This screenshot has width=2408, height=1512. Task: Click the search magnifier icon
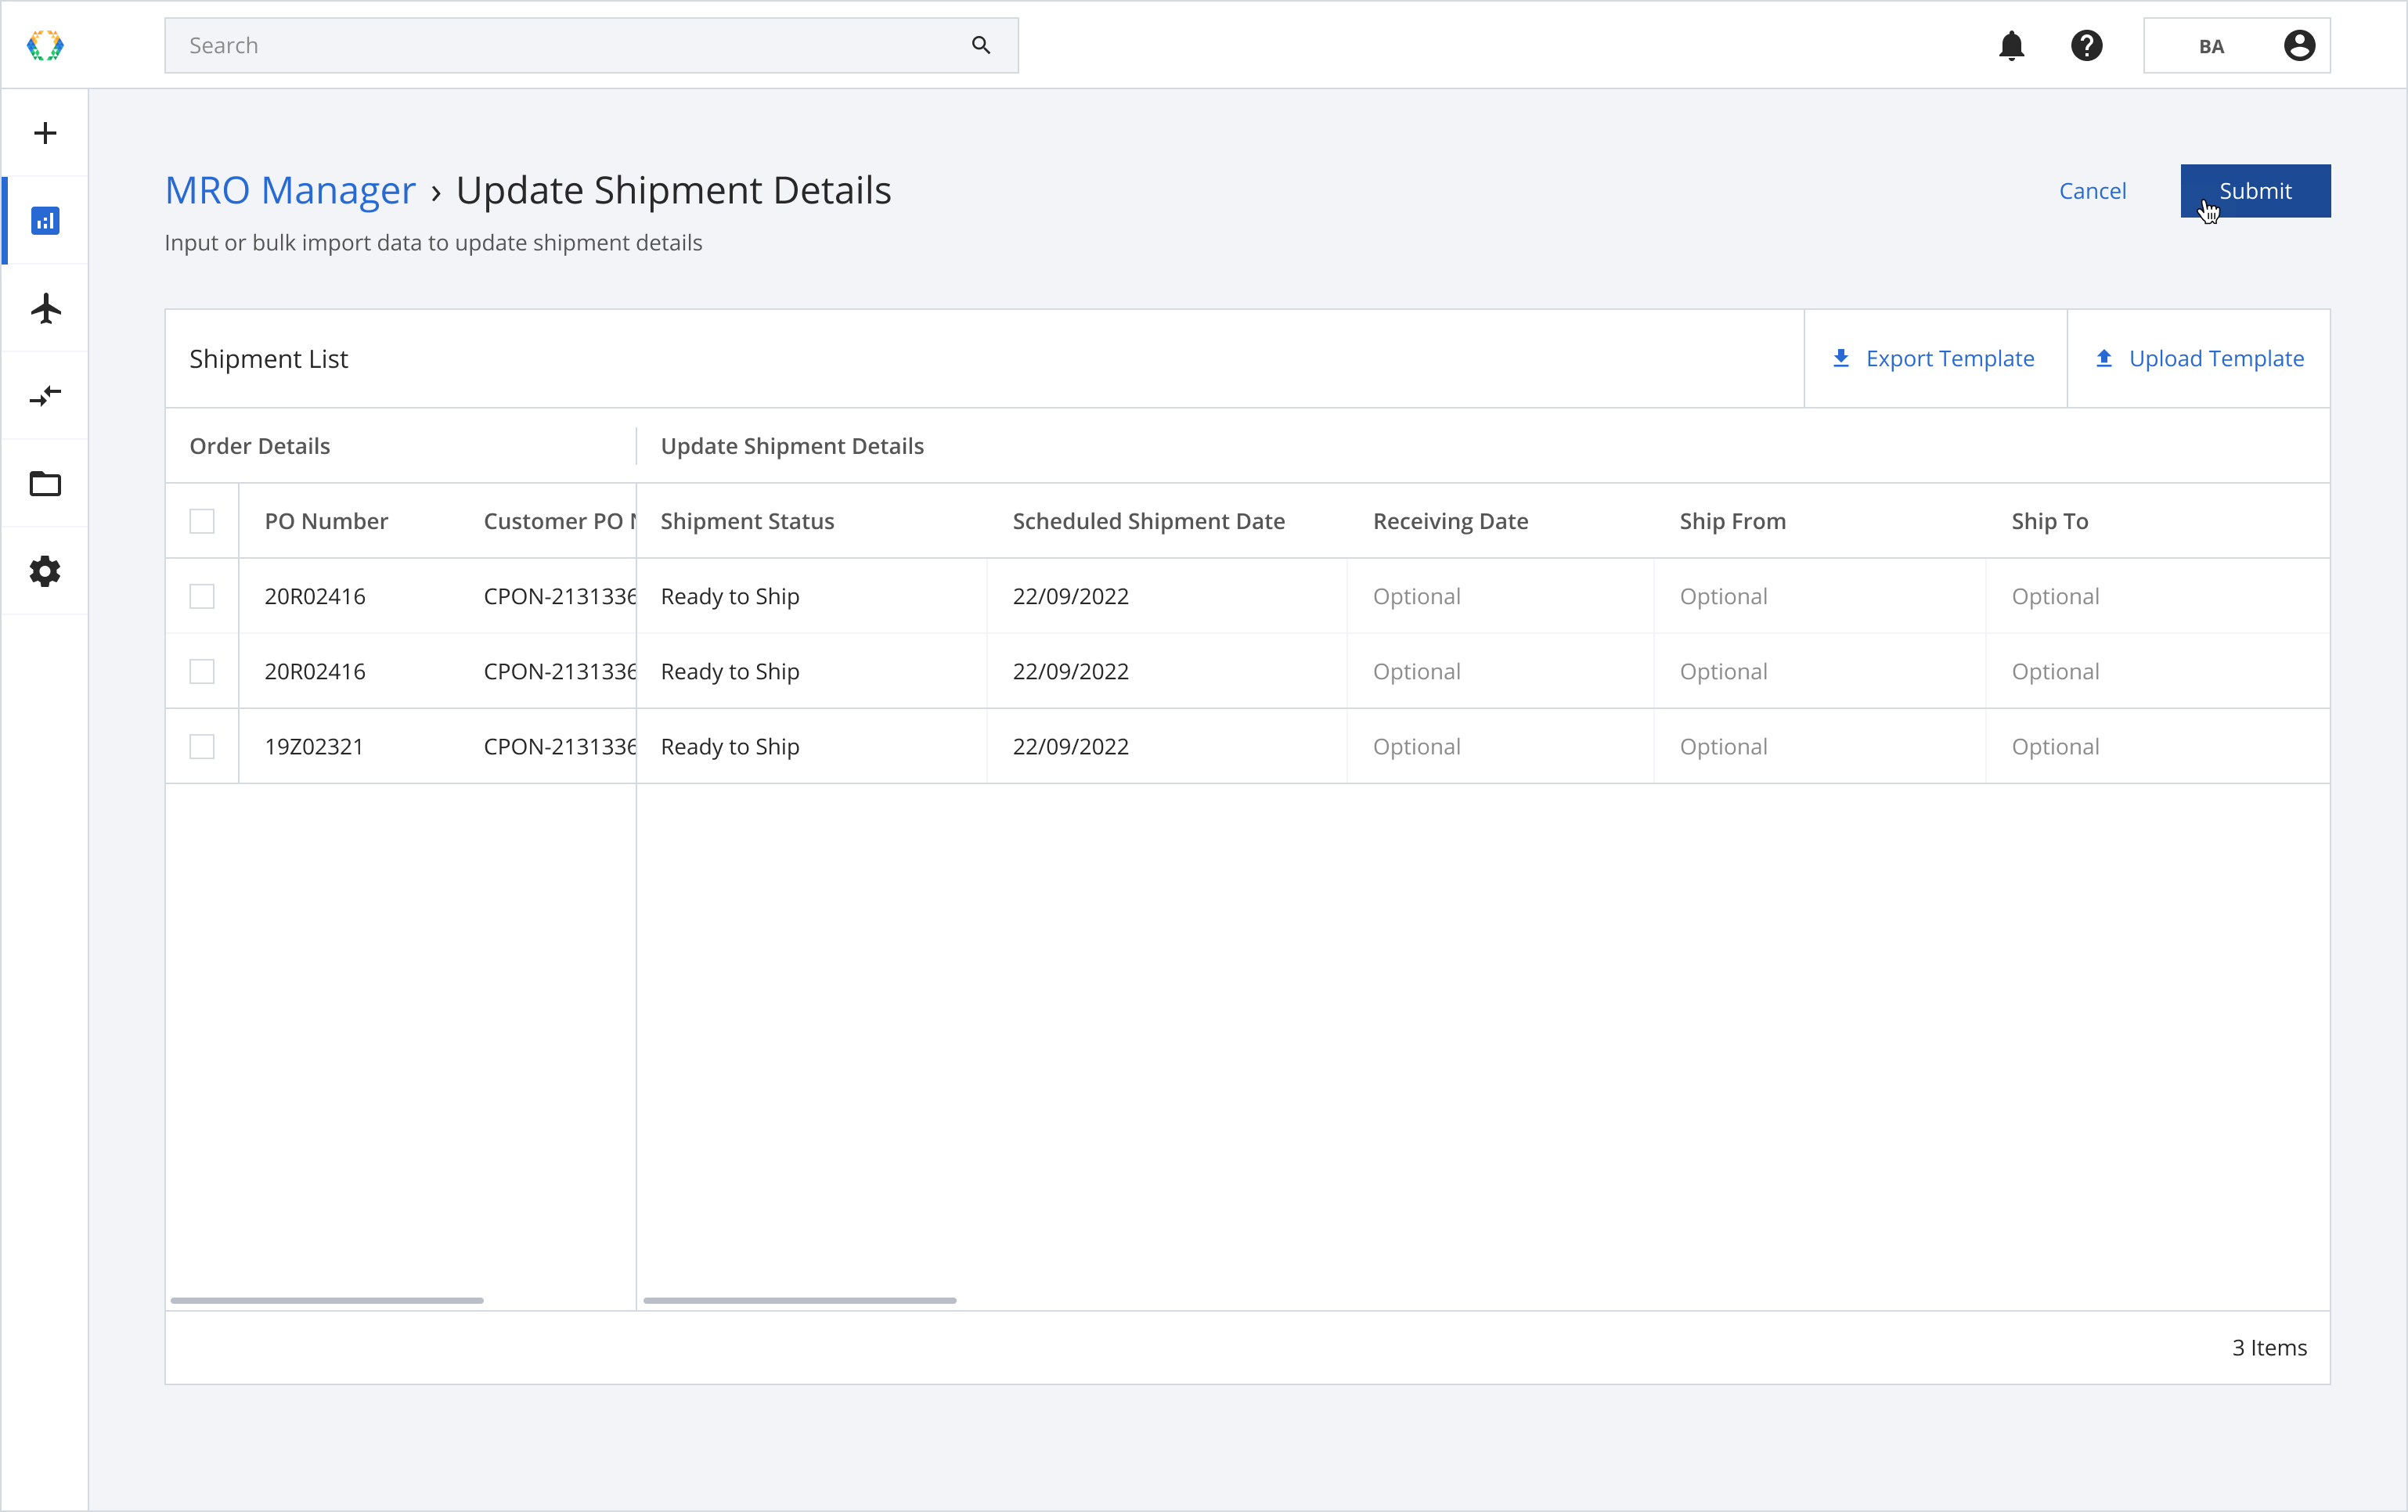(981, 45)
